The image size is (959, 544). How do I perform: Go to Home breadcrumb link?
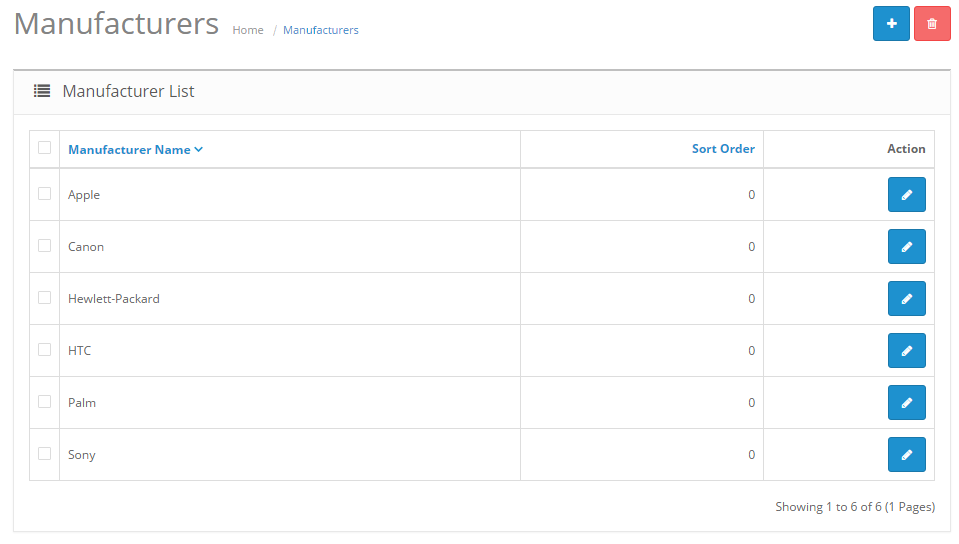click(248, 30)
